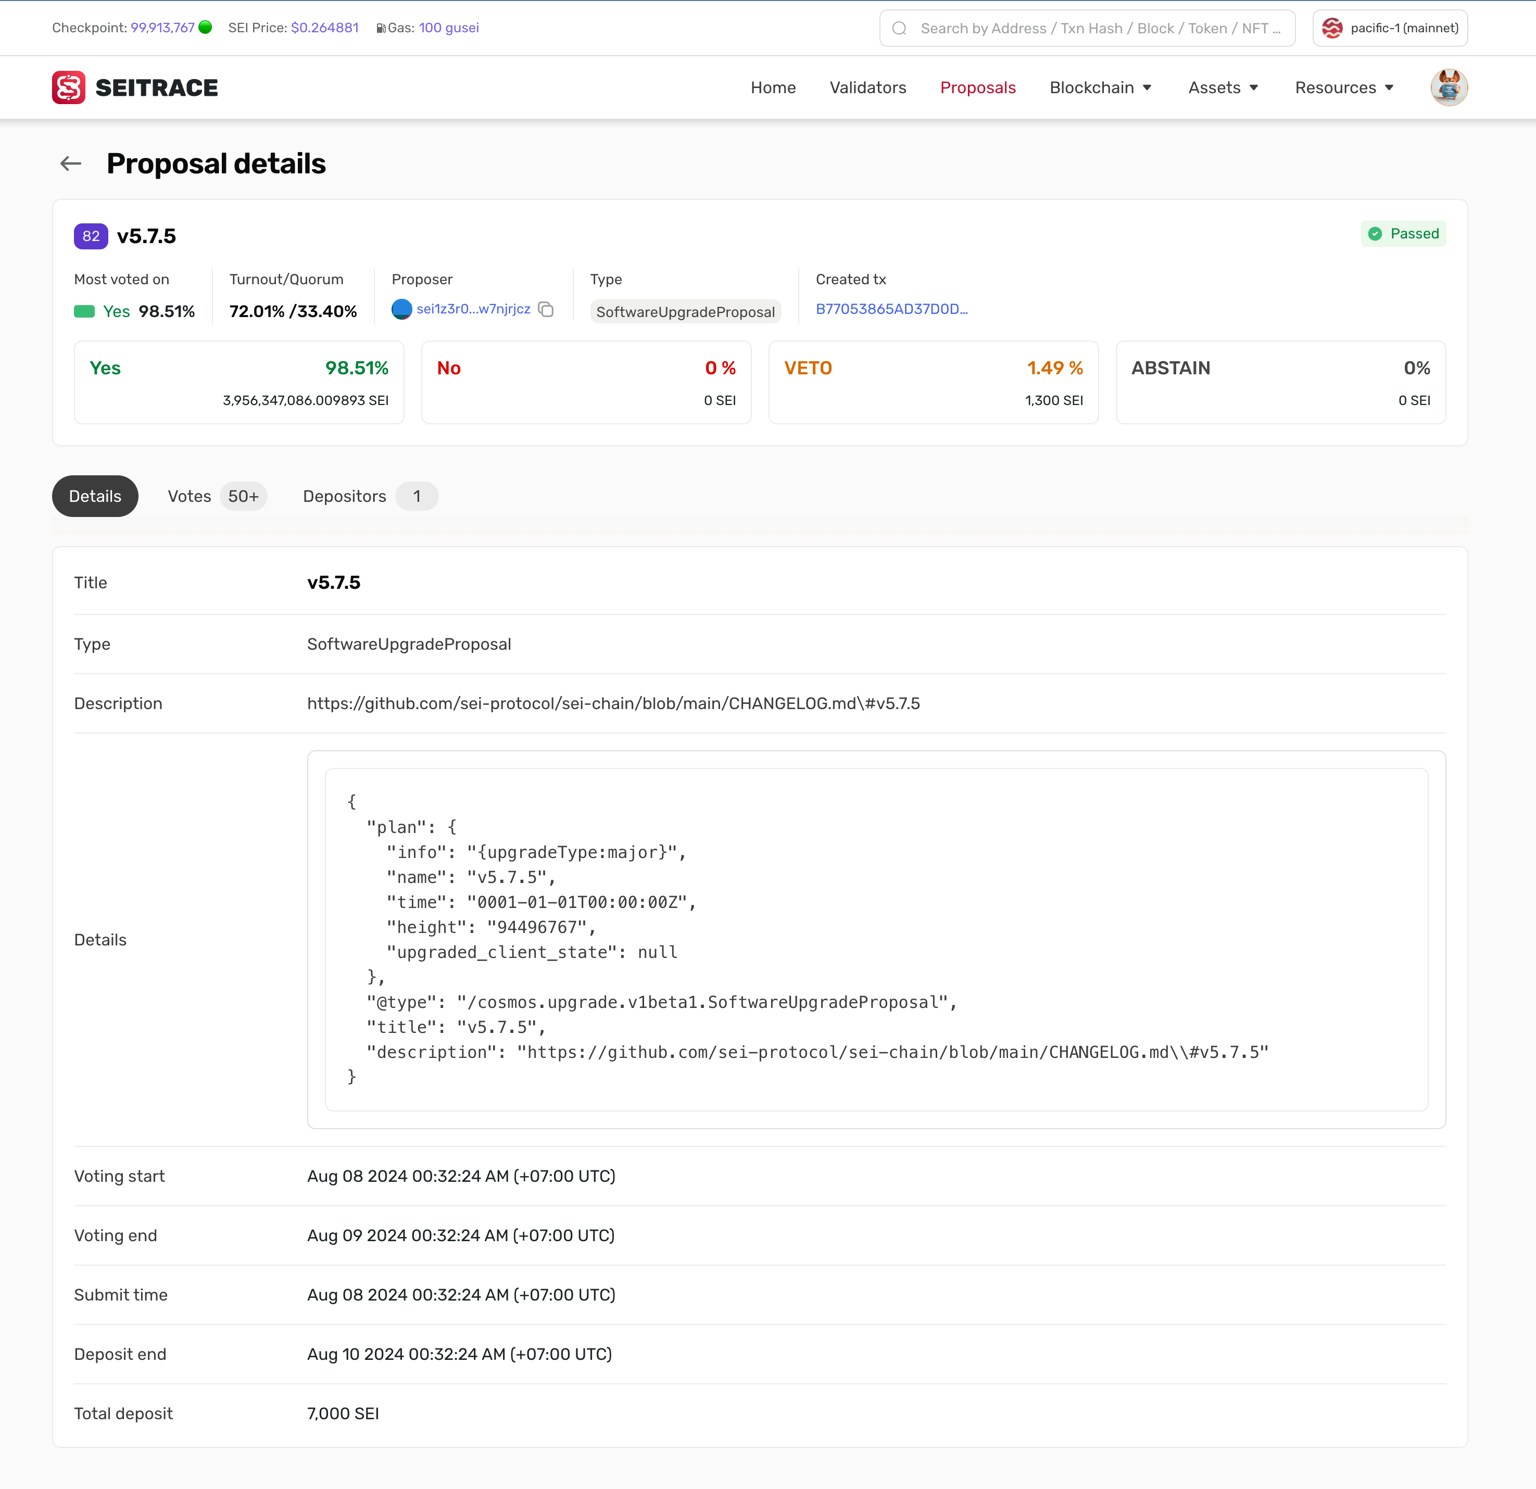The height and width of the screenshot is (1489, 1536).
Task: Open the checkpoint 99,913,767 link
Action: coord(163,28)
